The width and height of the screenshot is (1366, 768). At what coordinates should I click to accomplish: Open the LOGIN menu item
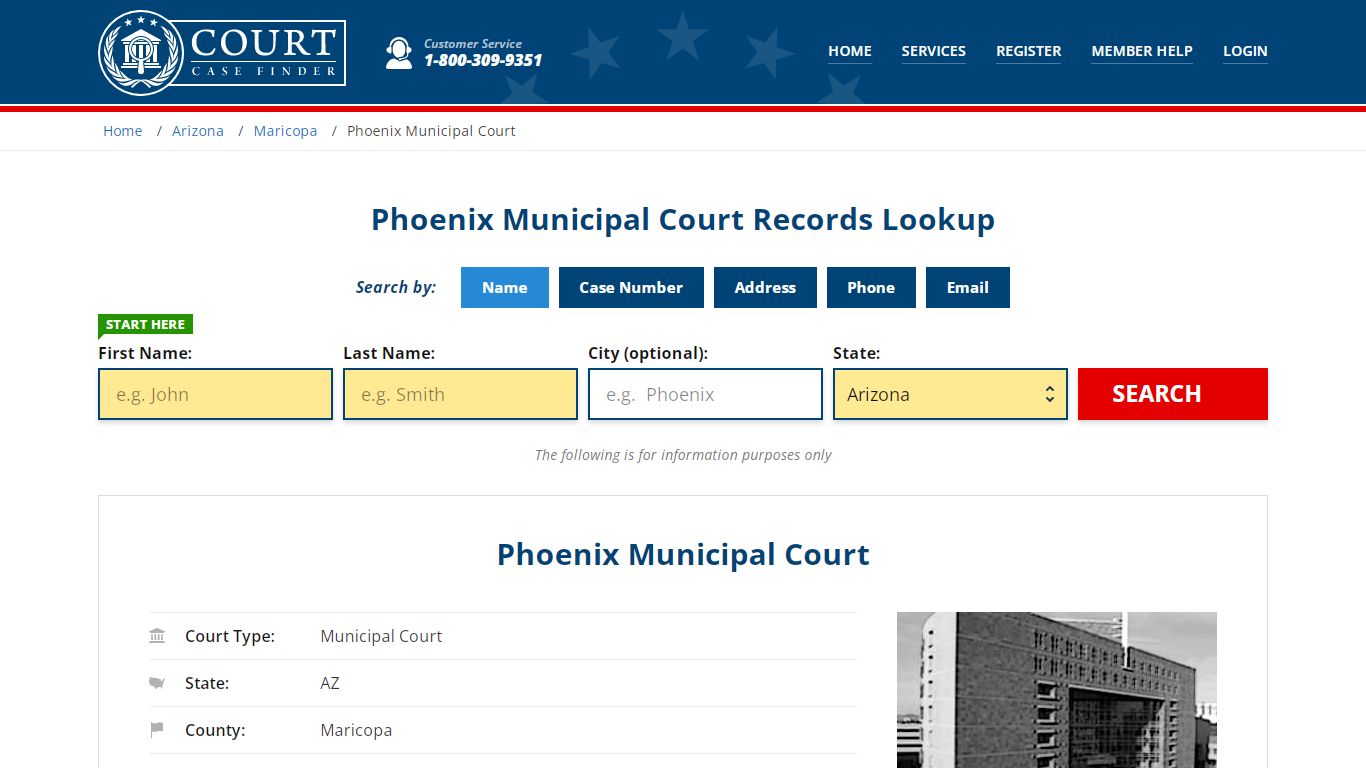point(1245,51)
